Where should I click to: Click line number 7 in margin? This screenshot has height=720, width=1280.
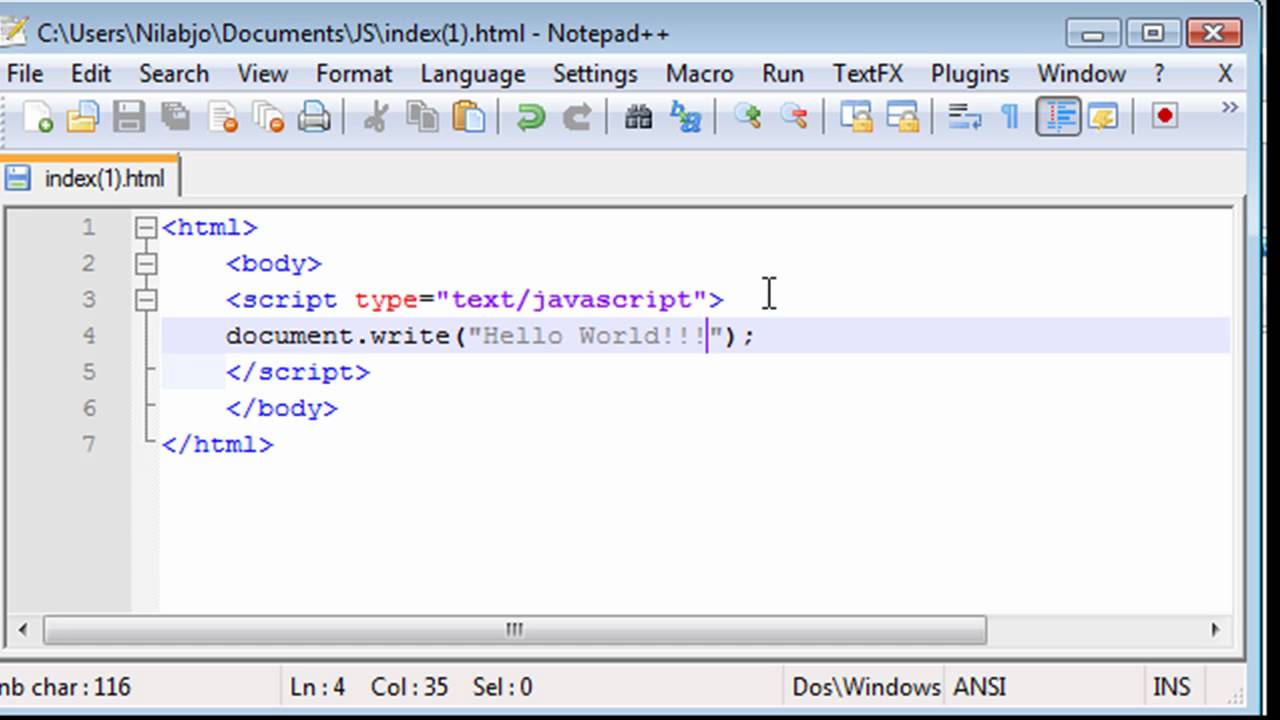(x=89, y=444)
